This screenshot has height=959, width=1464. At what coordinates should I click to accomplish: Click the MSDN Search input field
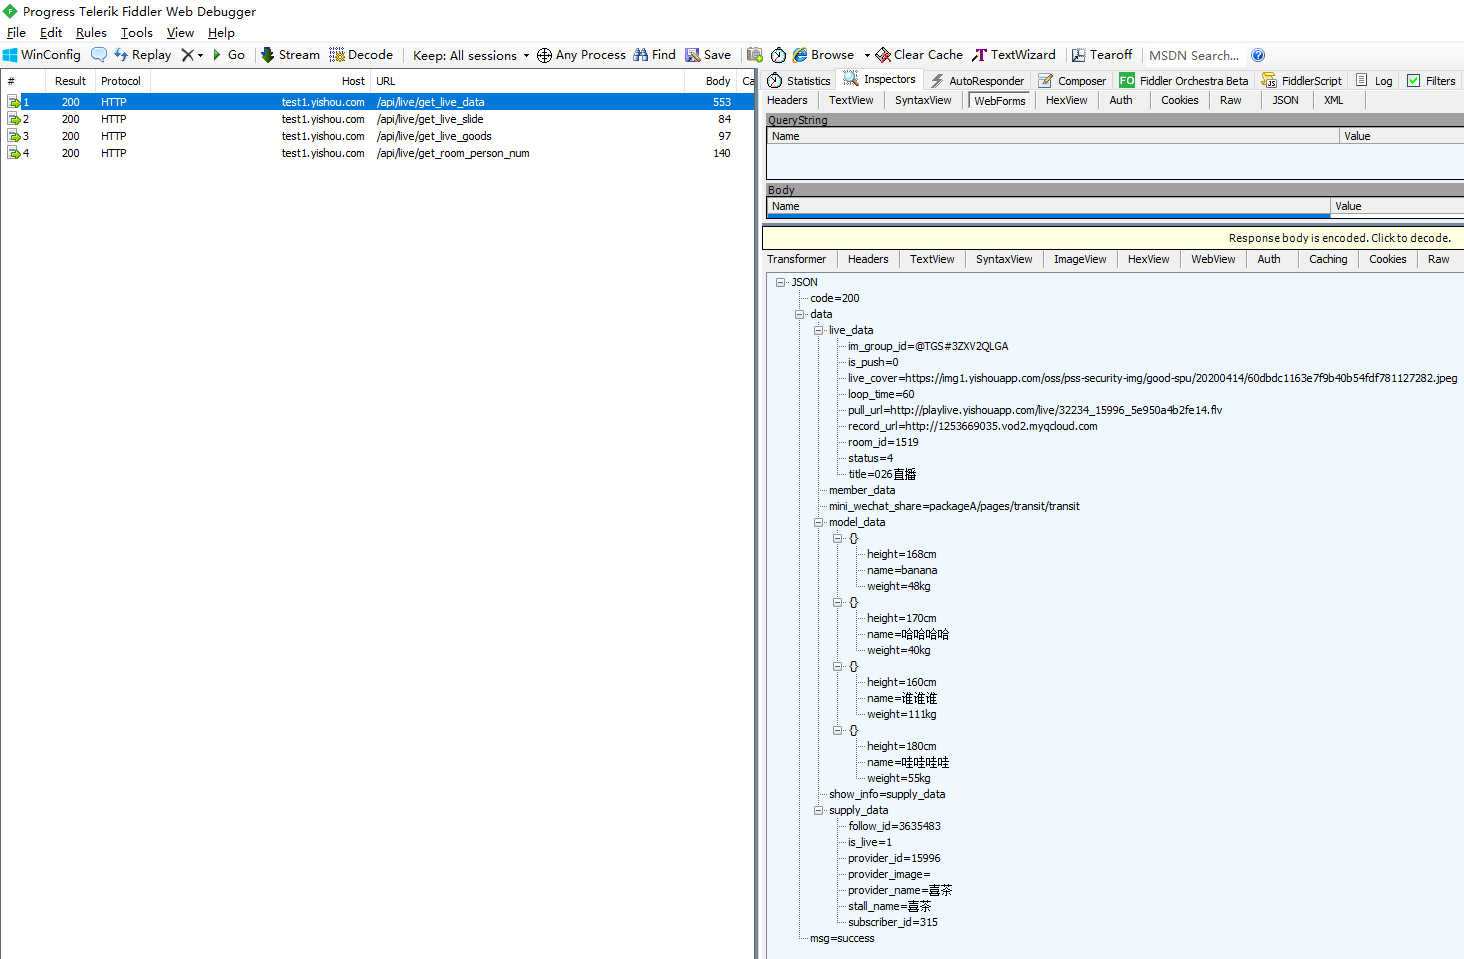tap(1194, 55)
